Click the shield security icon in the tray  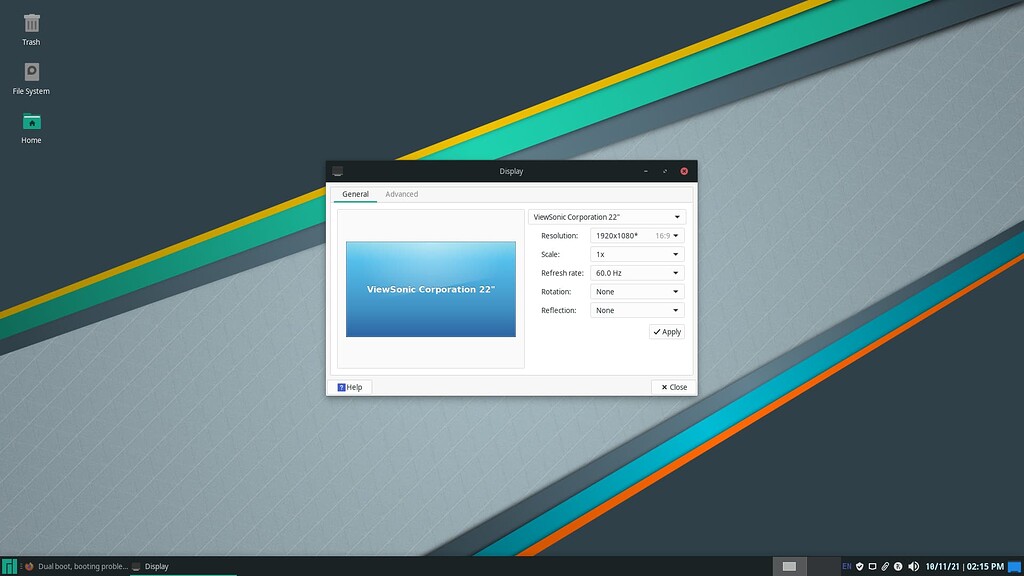point(860,566)
